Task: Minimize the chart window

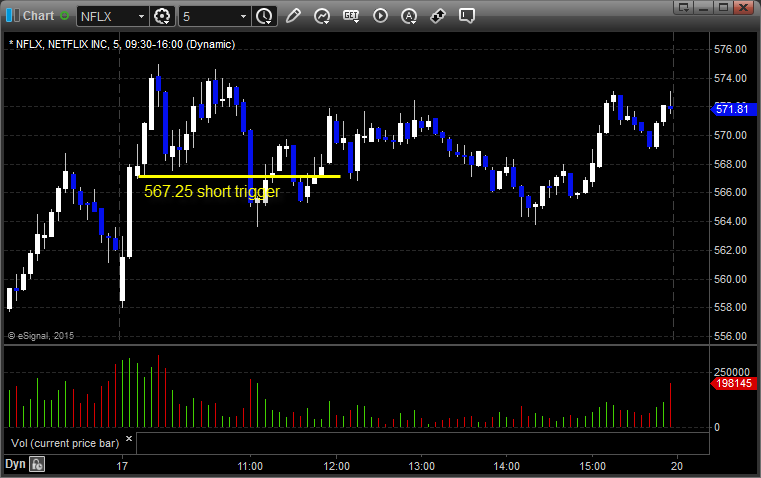Action: pyautogui.click(x=704, y=7)
